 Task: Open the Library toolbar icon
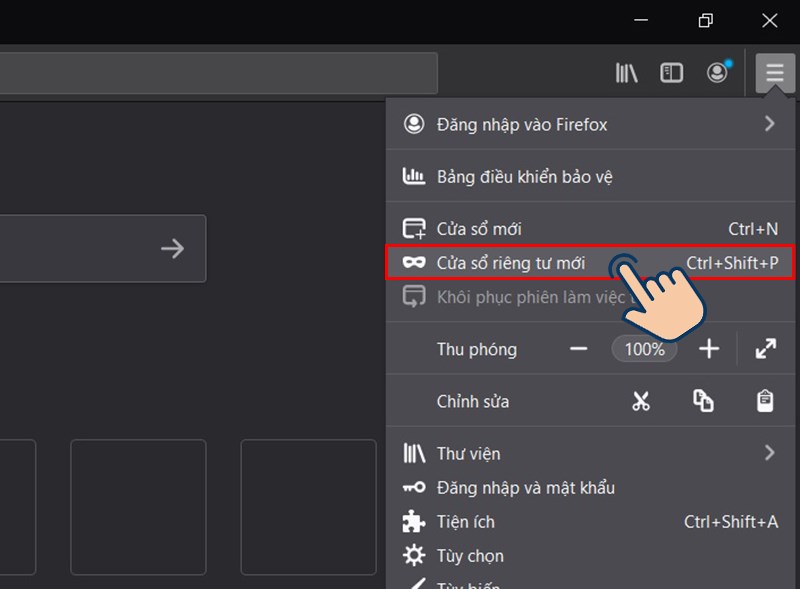coord(626,72)
